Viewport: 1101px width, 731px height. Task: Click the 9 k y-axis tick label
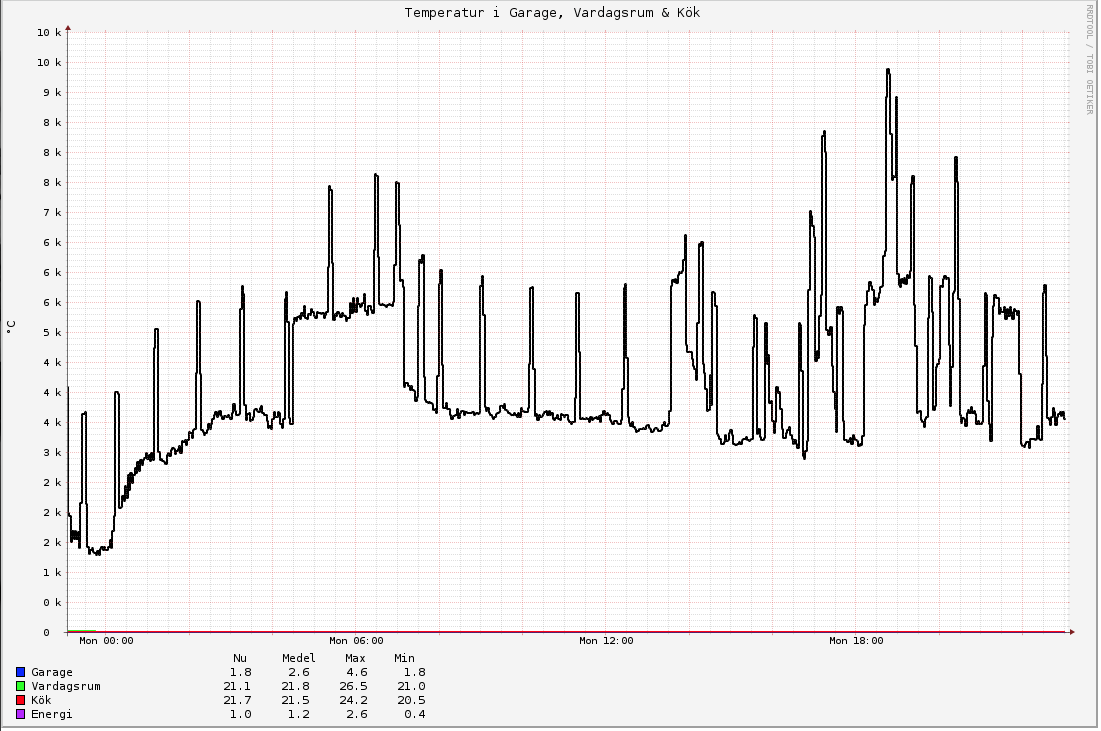[49, 92]
